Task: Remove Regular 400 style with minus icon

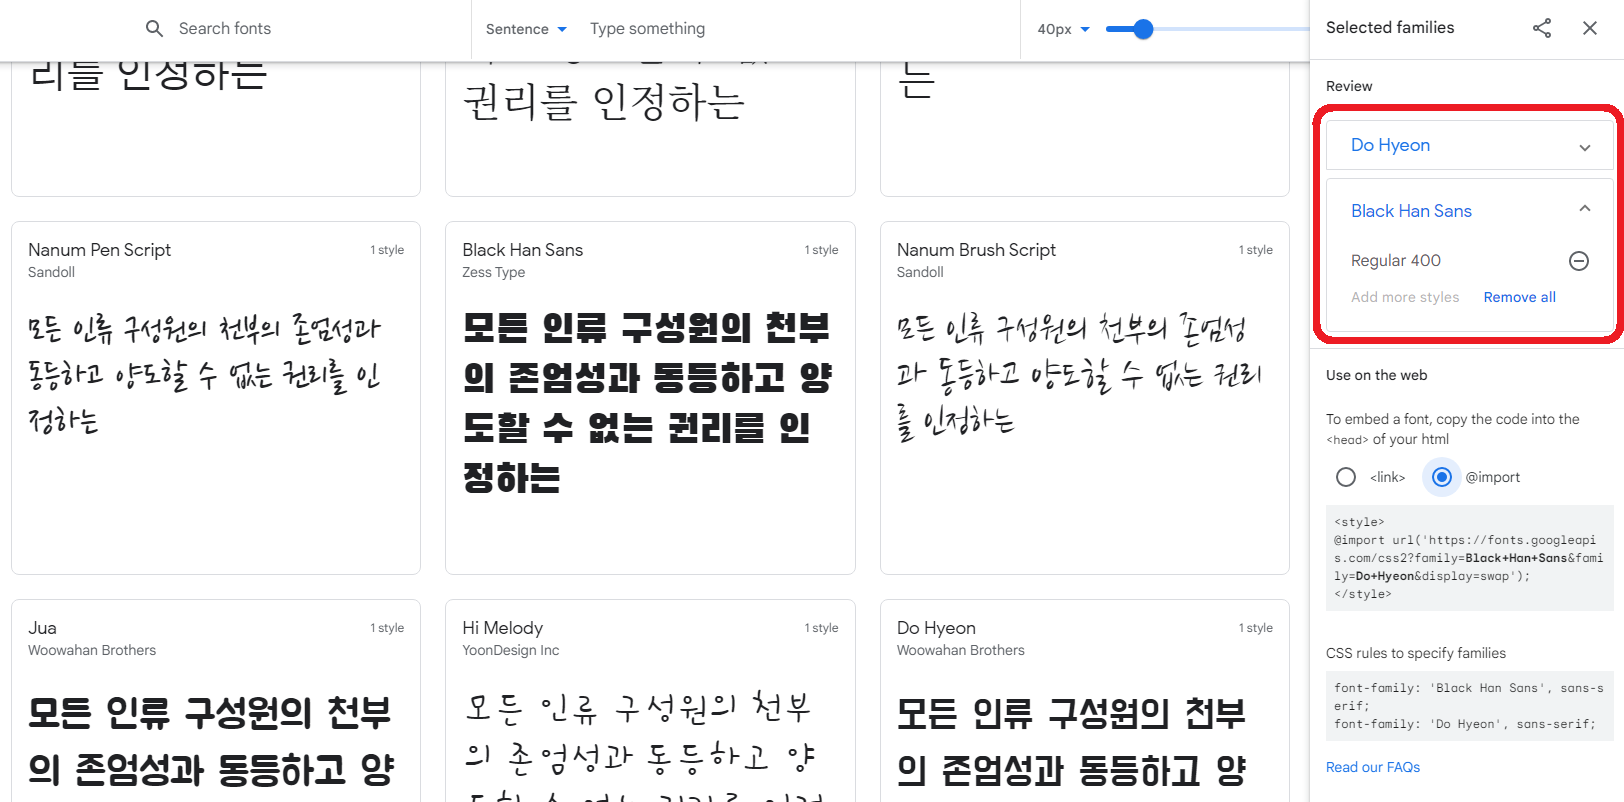Action: [x=1579, y=261]
